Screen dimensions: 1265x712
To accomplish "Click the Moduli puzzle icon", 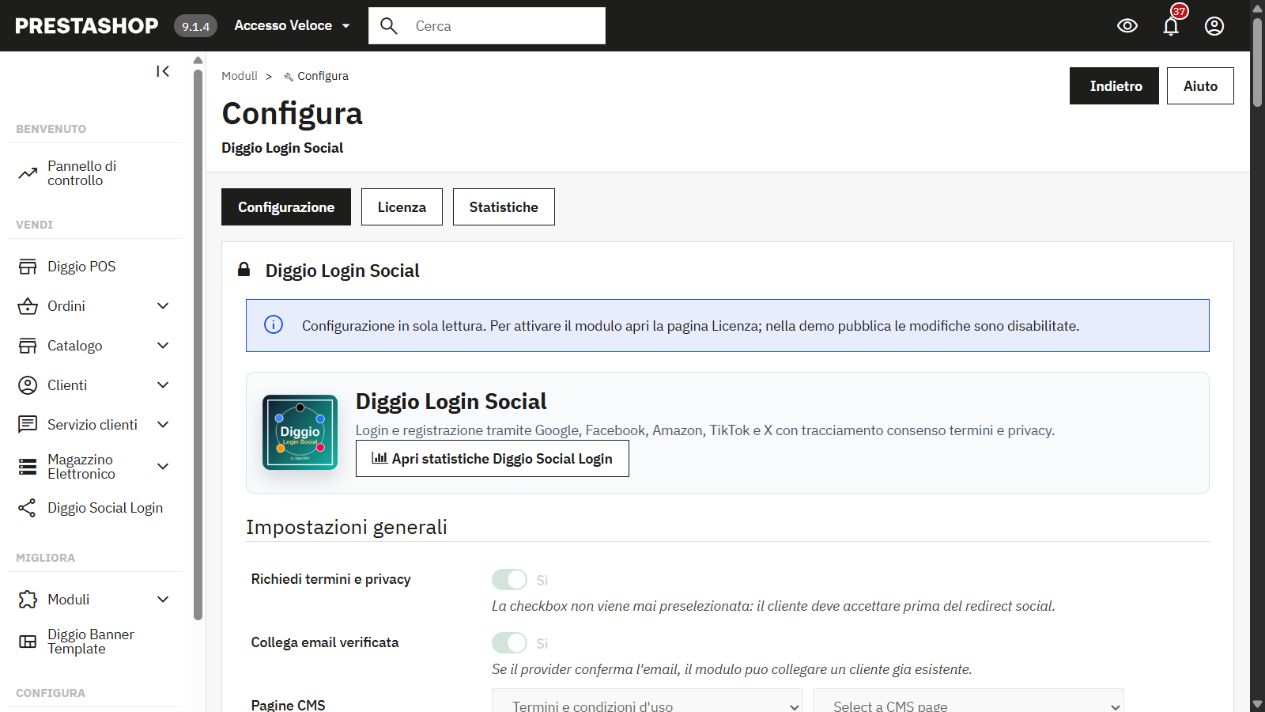I will pos(28,600).
